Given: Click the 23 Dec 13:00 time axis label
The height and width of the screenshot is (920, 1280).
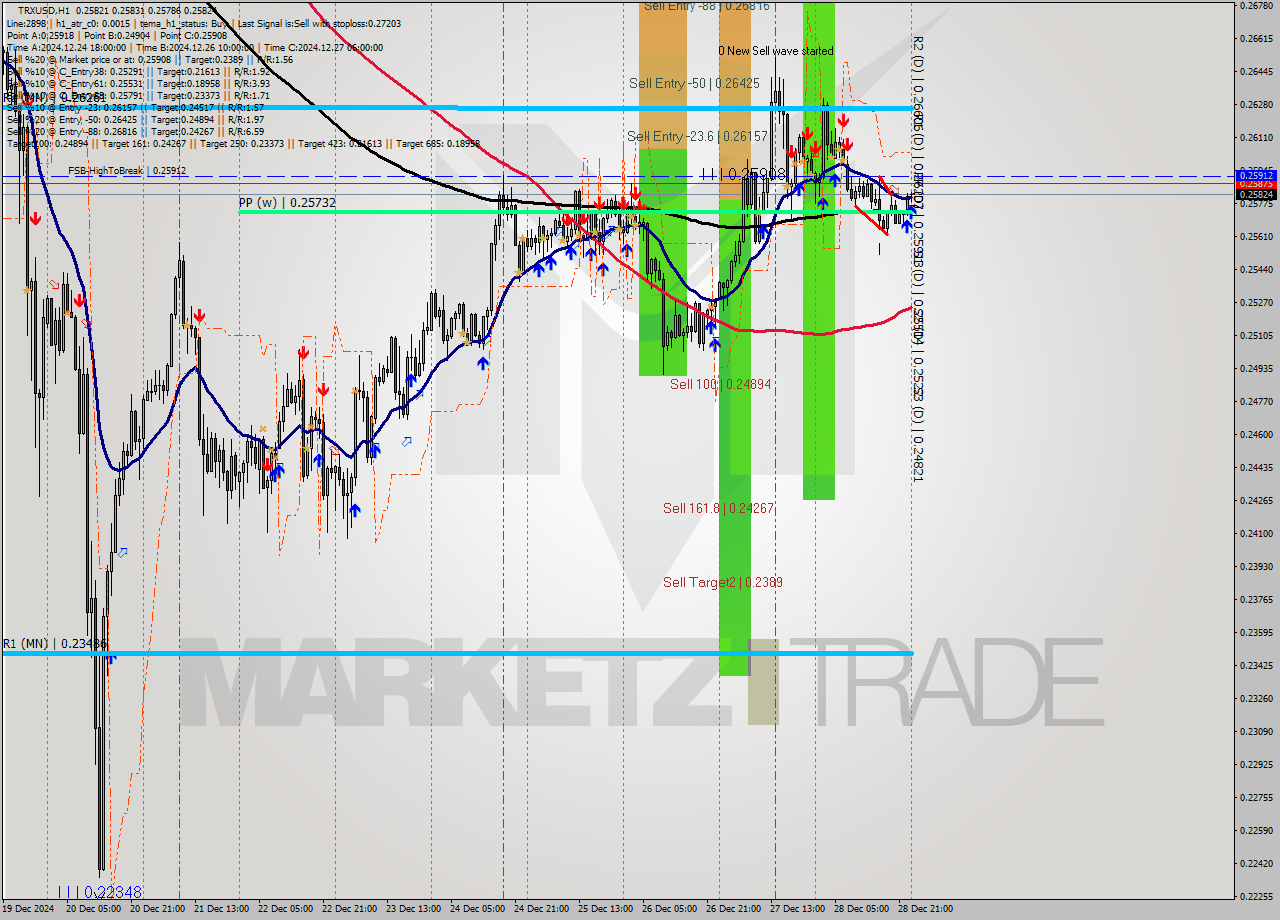Looking at the screenshot, I should [x=413, y=909].
